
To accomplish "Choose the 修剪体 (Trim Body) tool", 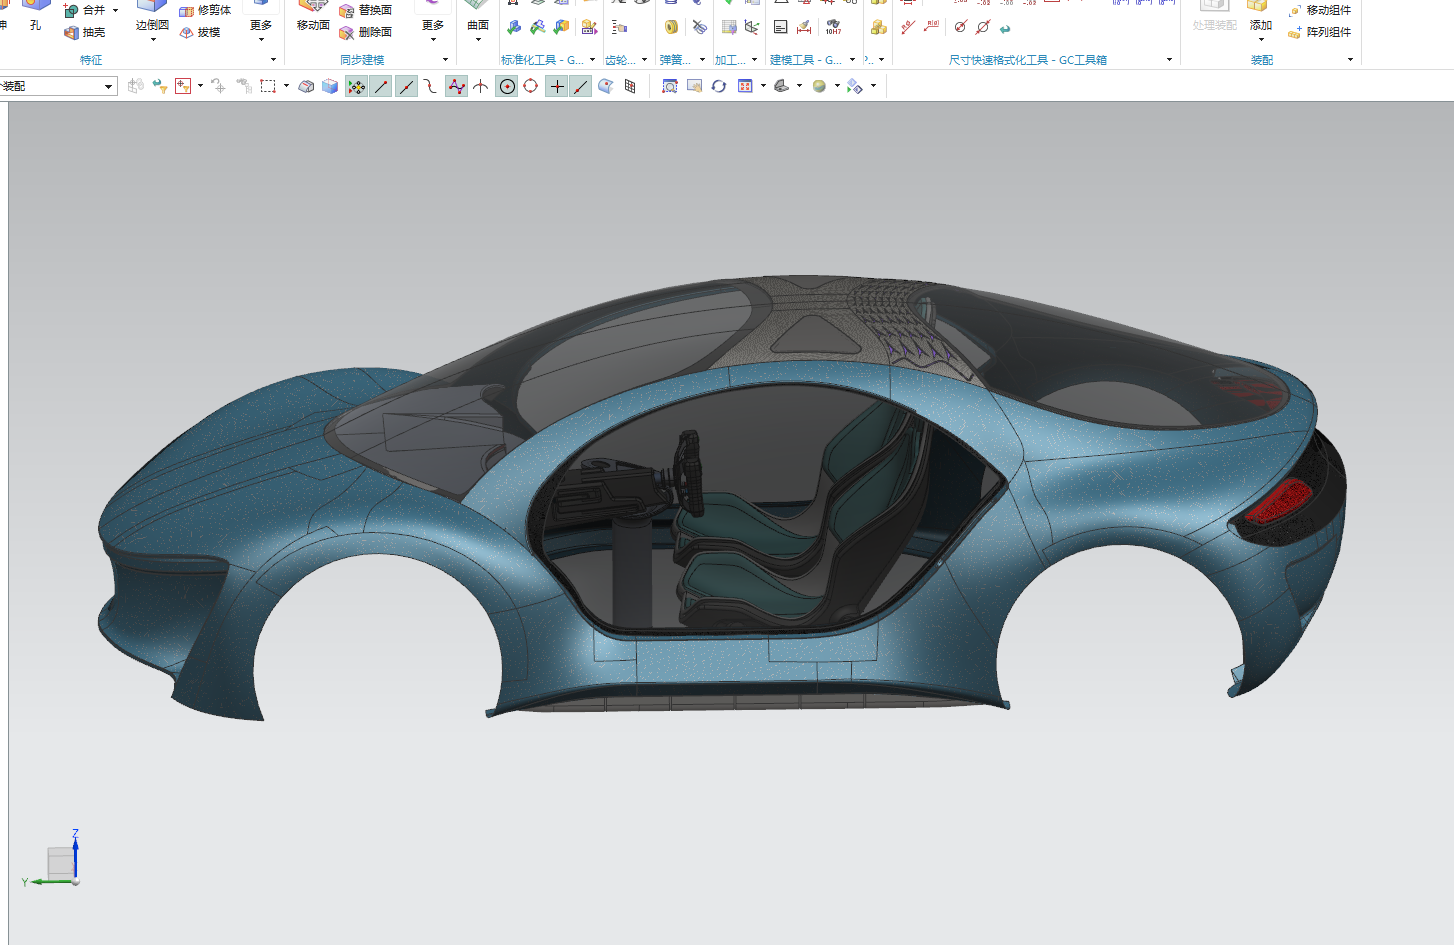I will pyautogui.click(x=205, y=10).
